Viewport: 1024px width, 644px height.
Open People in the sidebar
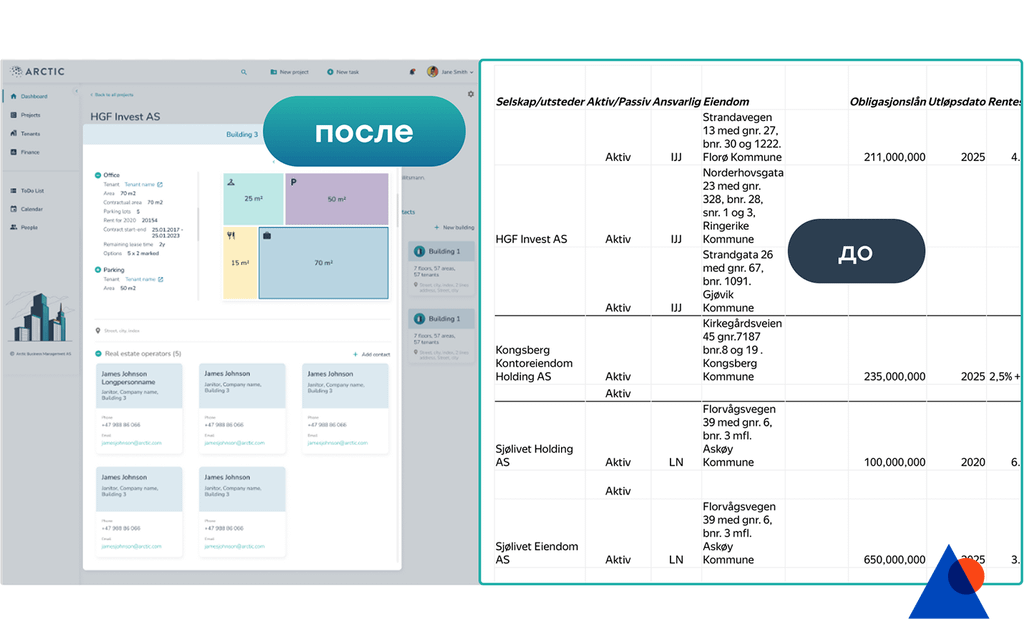tap(24, 227)
